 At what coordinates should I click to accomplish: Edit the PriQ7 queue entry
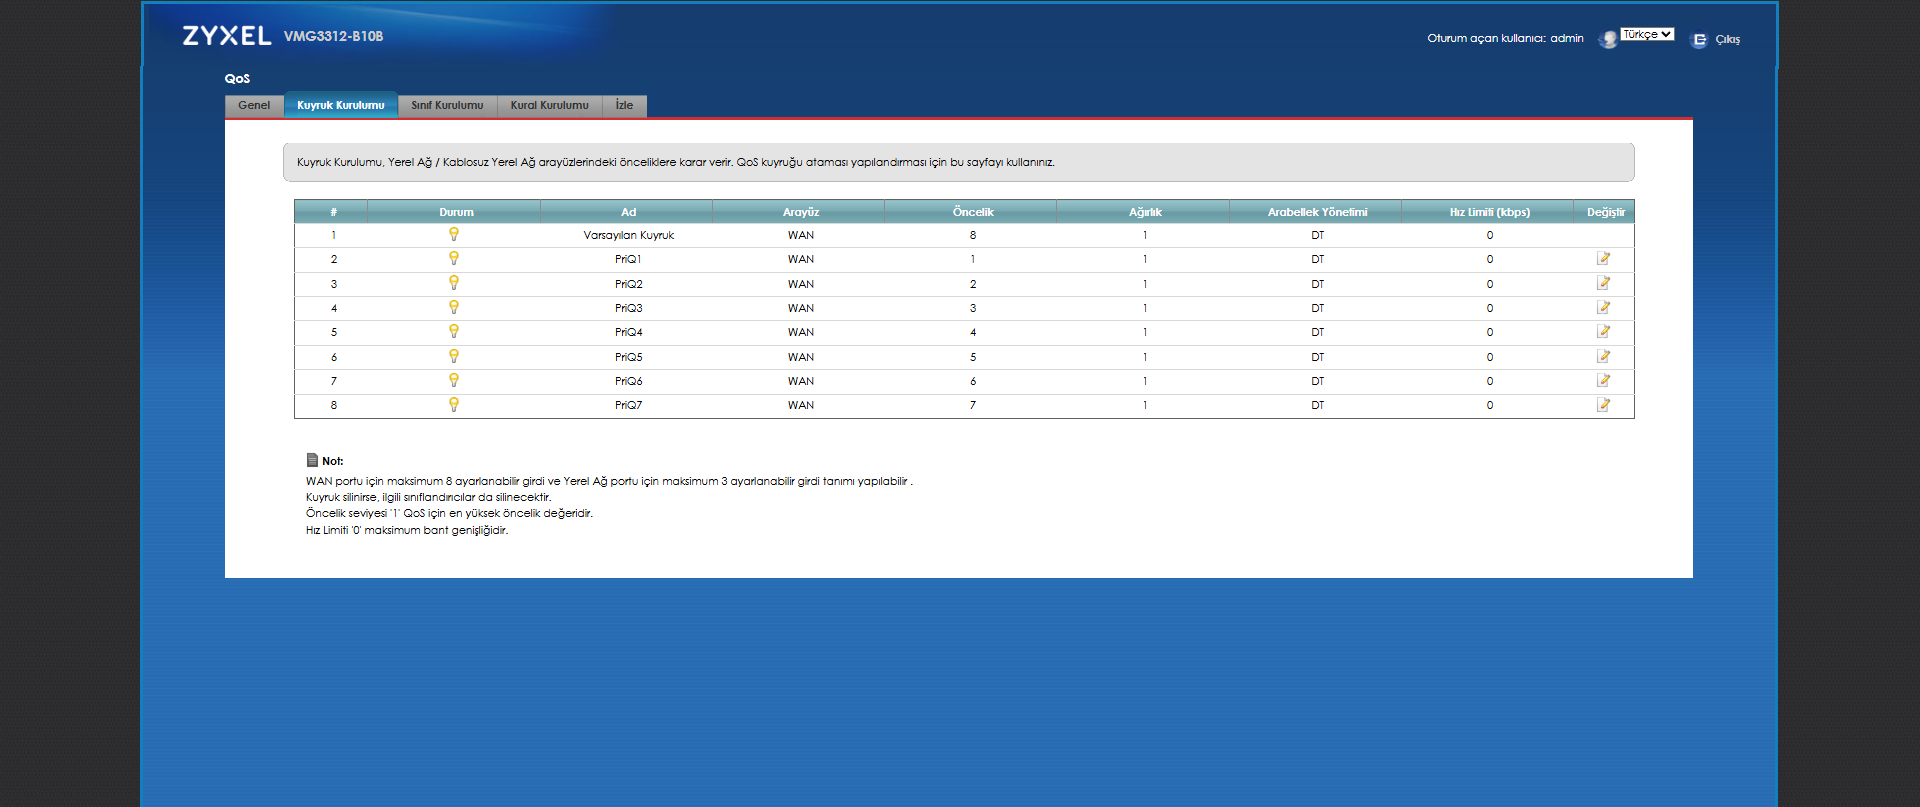tap(1603, 405)
